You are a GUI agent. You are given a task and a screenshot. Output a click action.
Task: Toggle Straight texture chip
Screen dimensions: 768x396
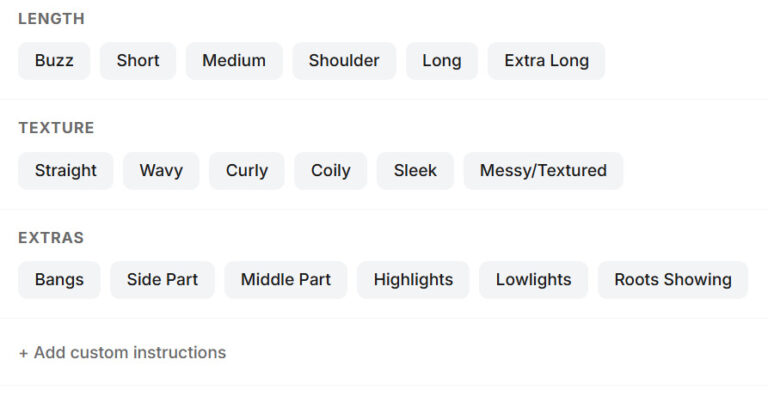click(66, 171)
